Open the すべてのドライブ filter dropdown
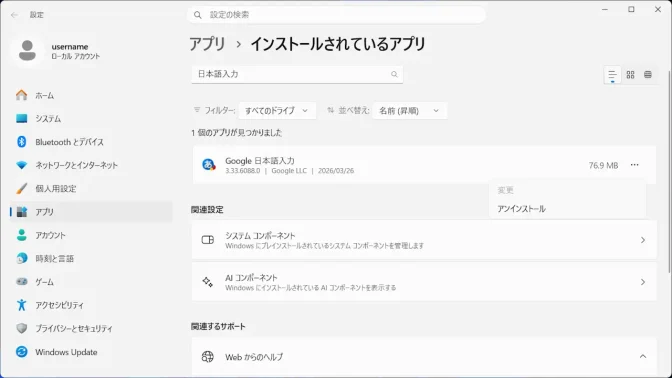672x378 pixels. tap(277, 111)
